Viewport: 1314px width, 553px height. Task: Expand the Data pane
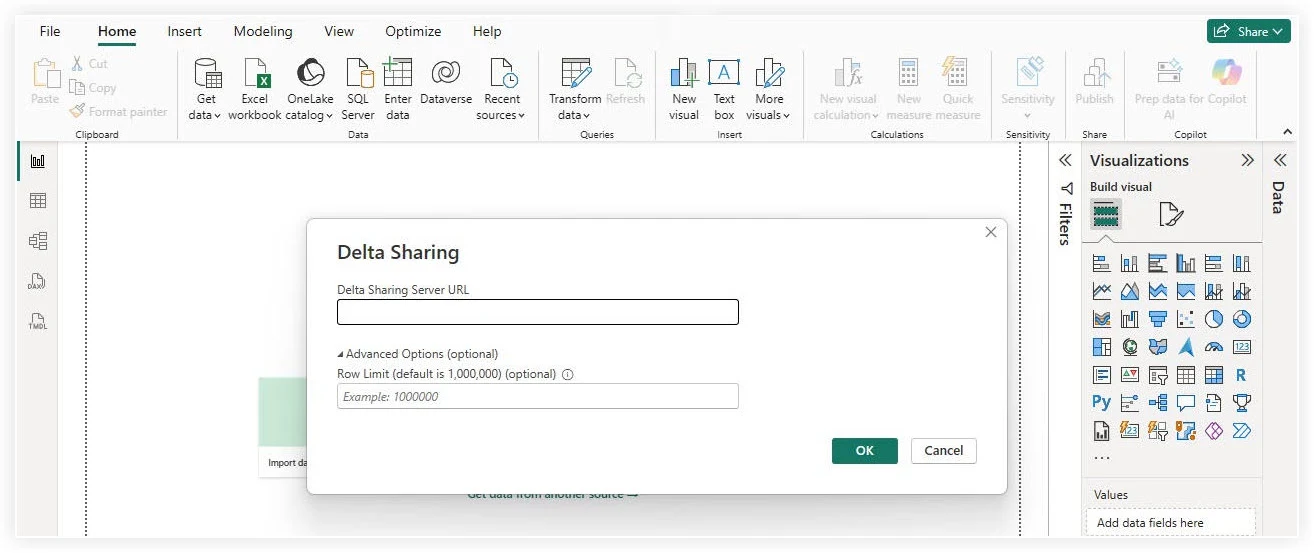point(1279,160)
